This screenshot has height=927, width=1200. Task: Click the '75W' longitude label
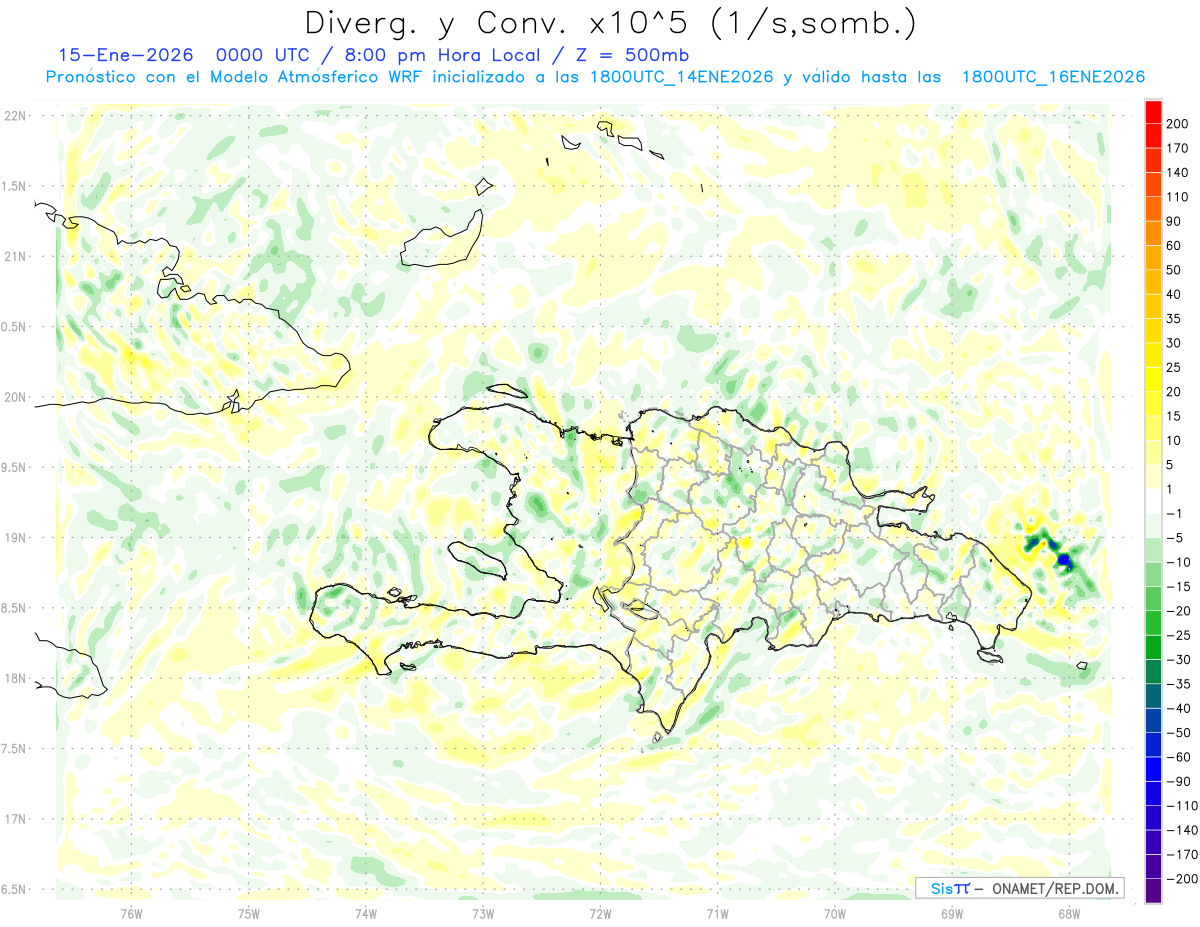coord(249,914)
